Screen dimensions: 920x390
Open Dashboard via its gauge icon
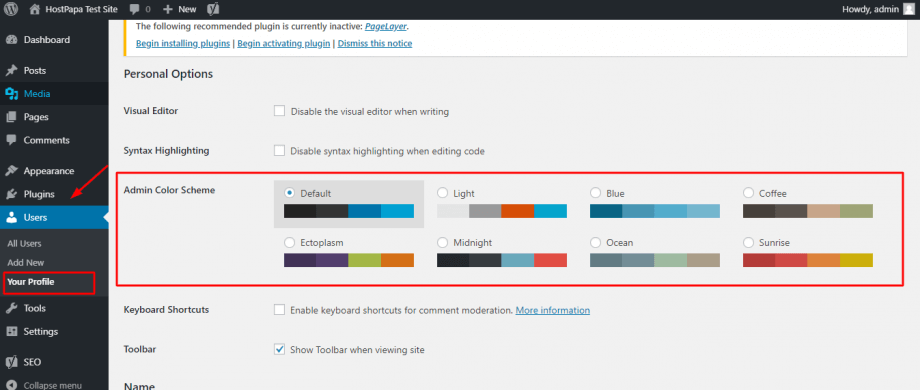(11, 40)
